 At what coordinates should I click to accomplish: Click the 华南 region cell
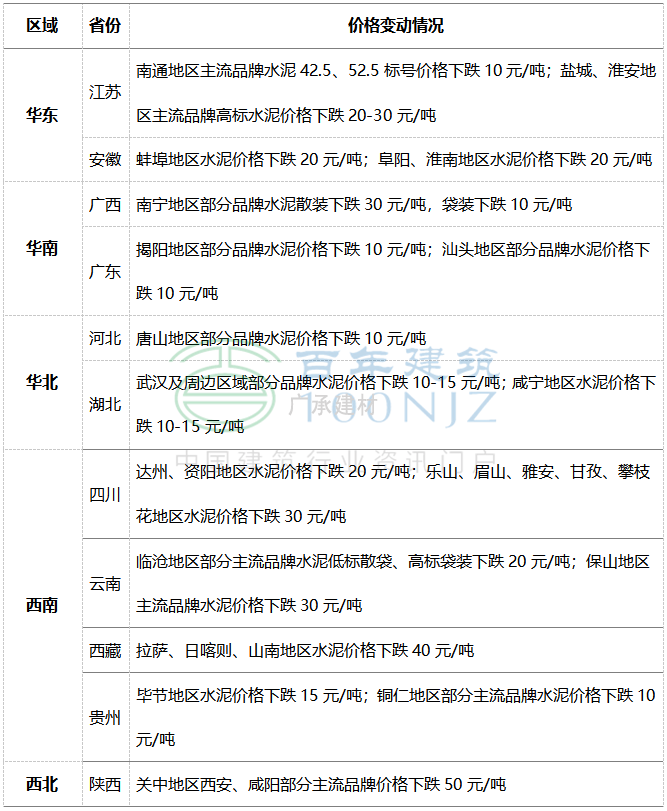42,248
